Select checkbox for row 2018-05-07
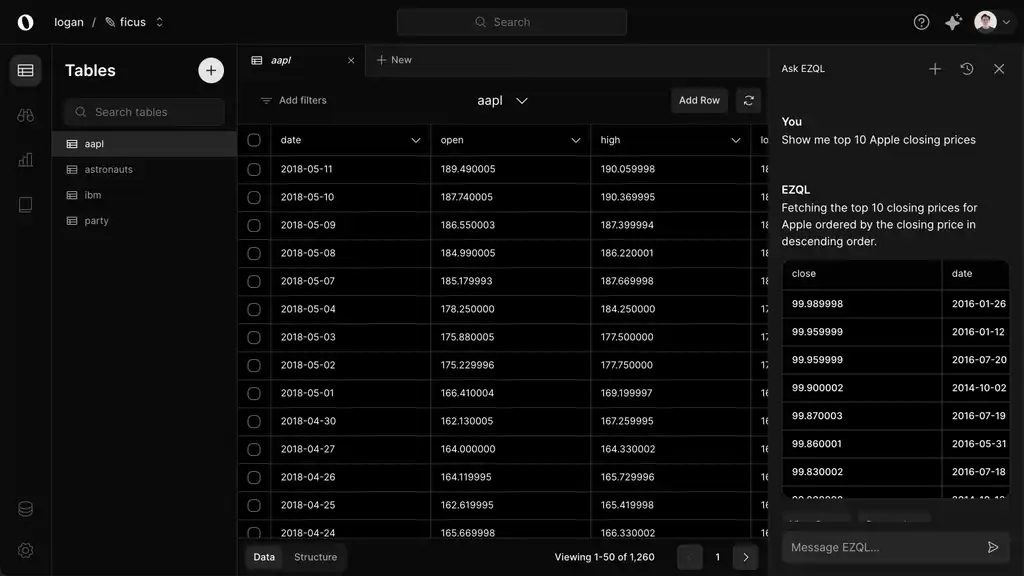 coord(254,281)
